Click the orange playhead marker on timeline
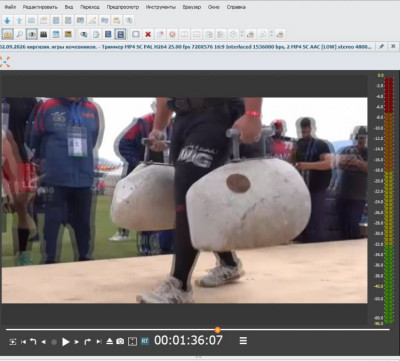 pos(217,330)
